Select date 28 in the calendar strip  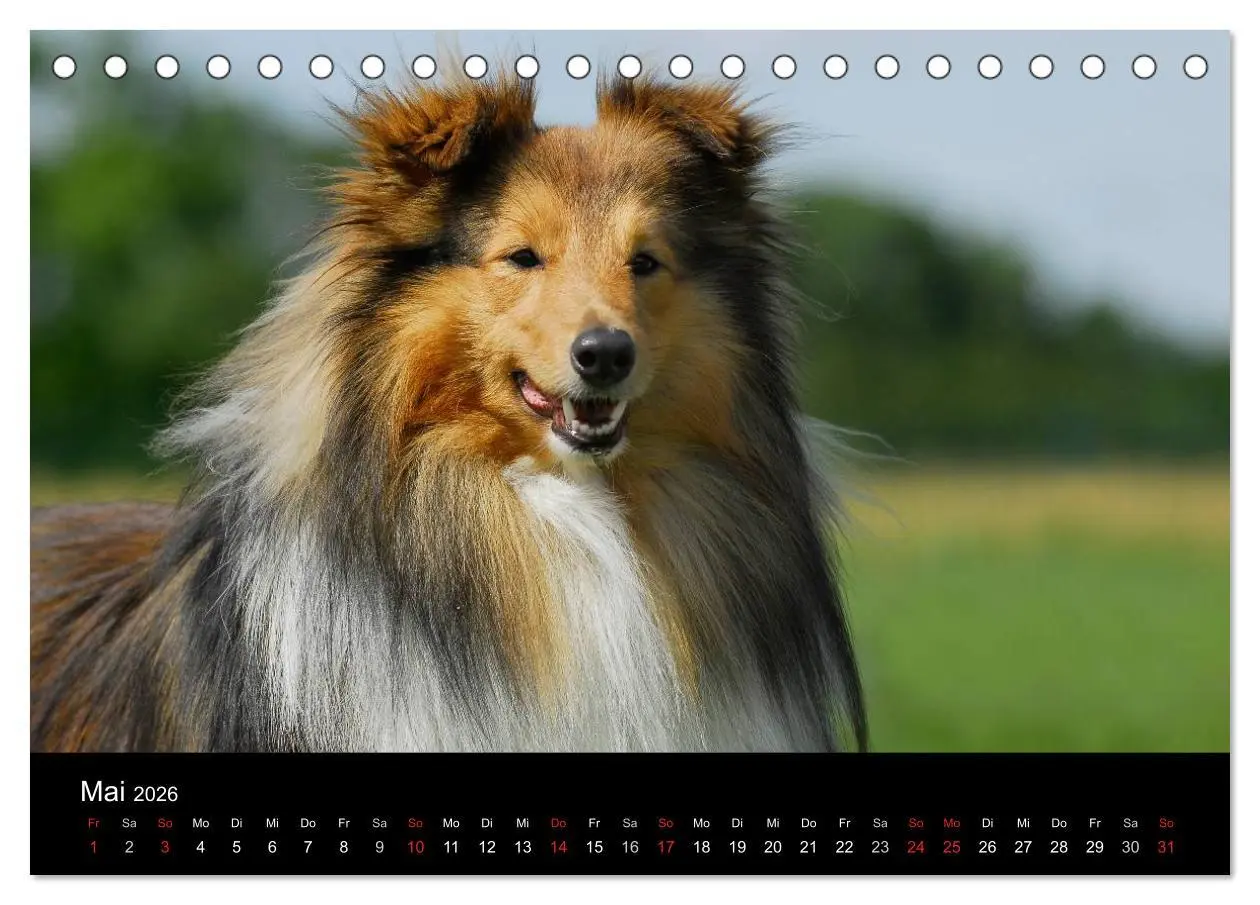[x=1059, y=847]
